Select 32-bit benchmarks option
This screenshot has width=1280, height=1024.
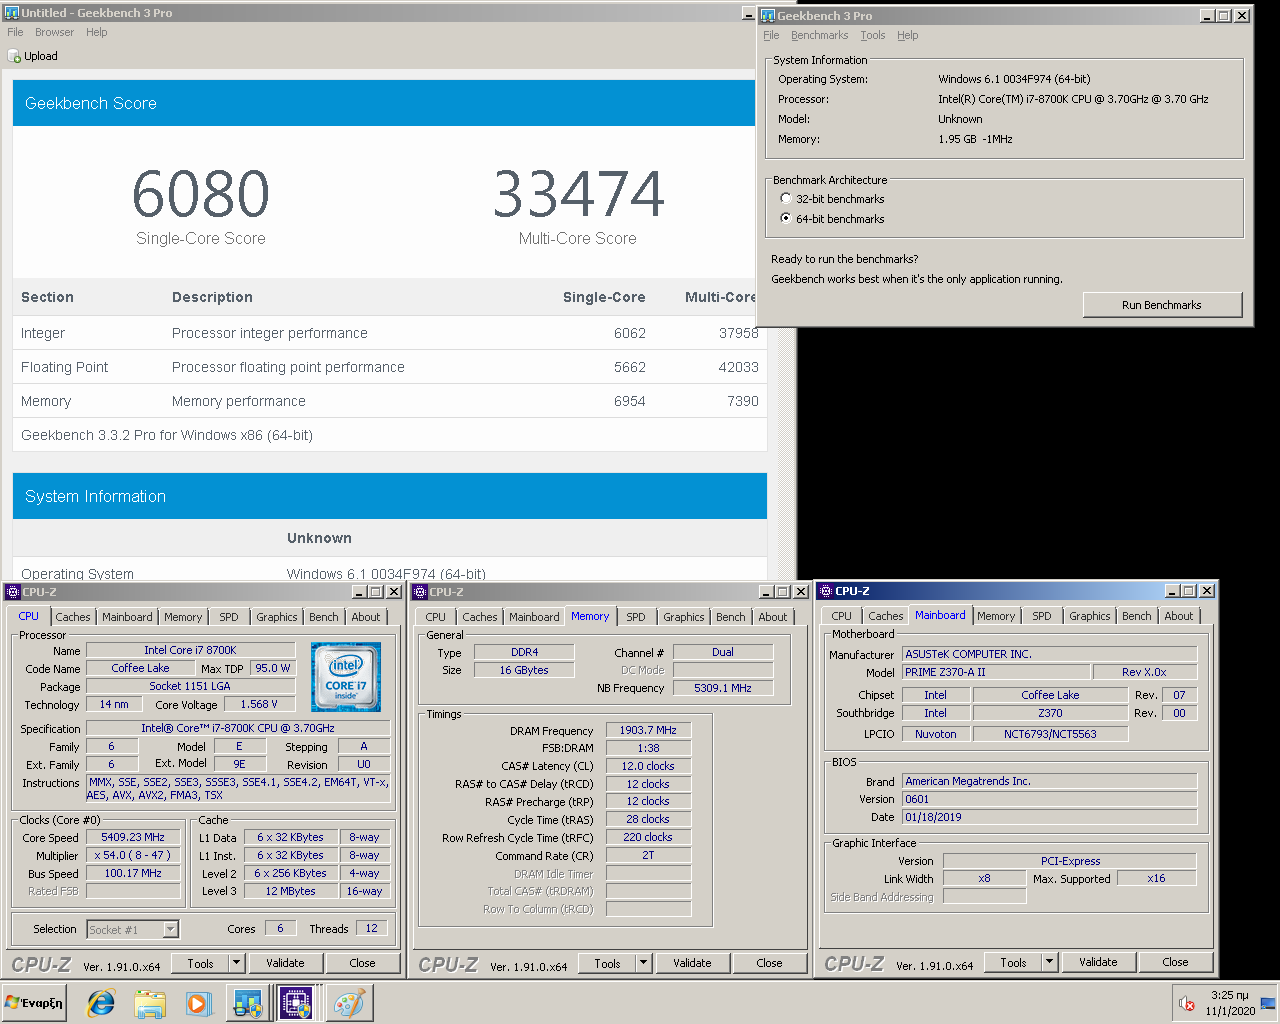coord(786,198)
